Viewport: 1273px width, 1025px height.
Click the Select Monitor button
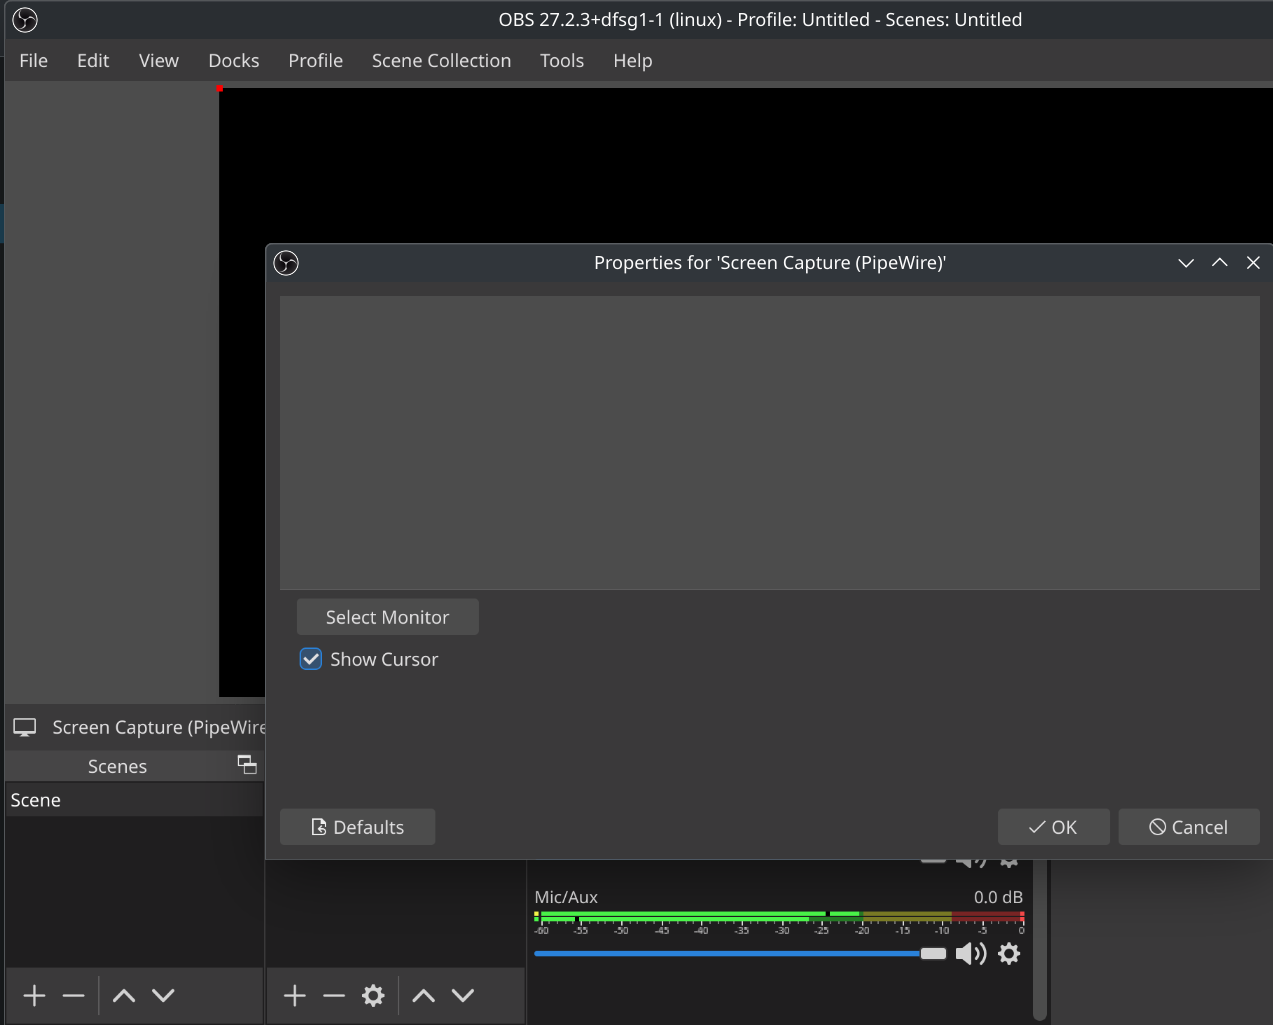[x=388, y=617]
